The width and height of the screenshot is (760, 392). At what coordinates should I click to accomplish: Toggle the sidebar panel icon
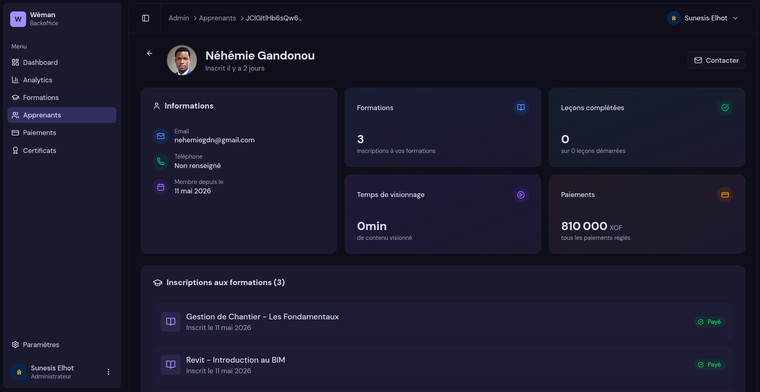pyautogui.click(x=145, y=18)
